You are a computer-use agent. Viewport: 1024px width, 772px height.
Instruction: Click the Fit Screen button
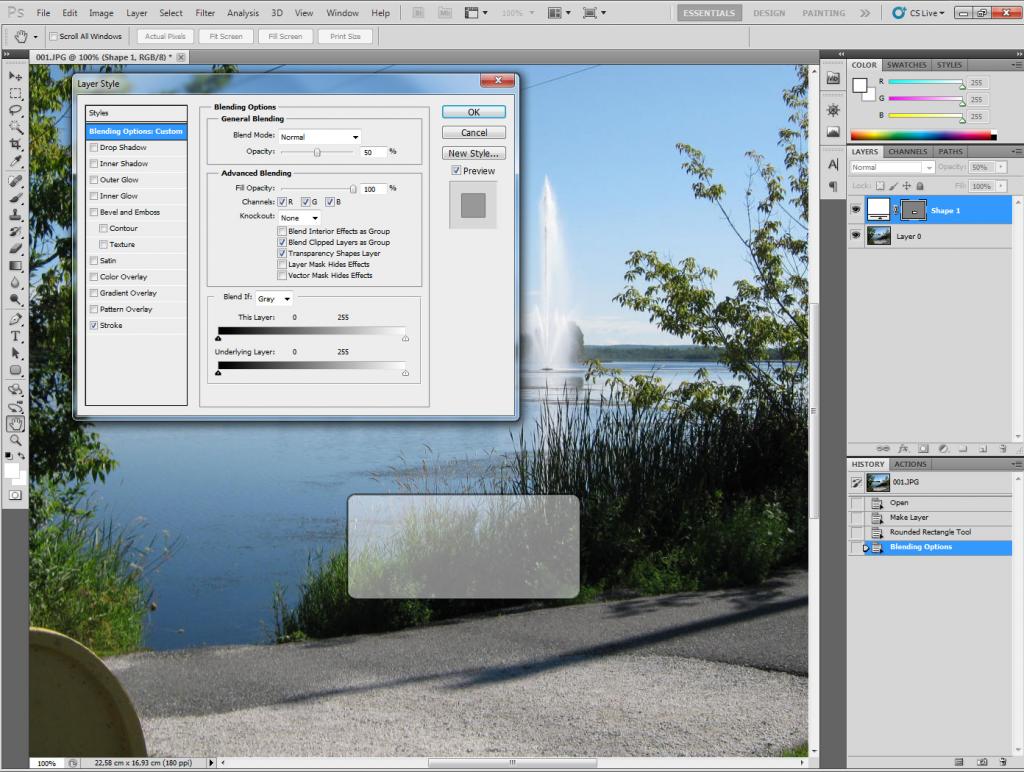click(x=226, y=37)
